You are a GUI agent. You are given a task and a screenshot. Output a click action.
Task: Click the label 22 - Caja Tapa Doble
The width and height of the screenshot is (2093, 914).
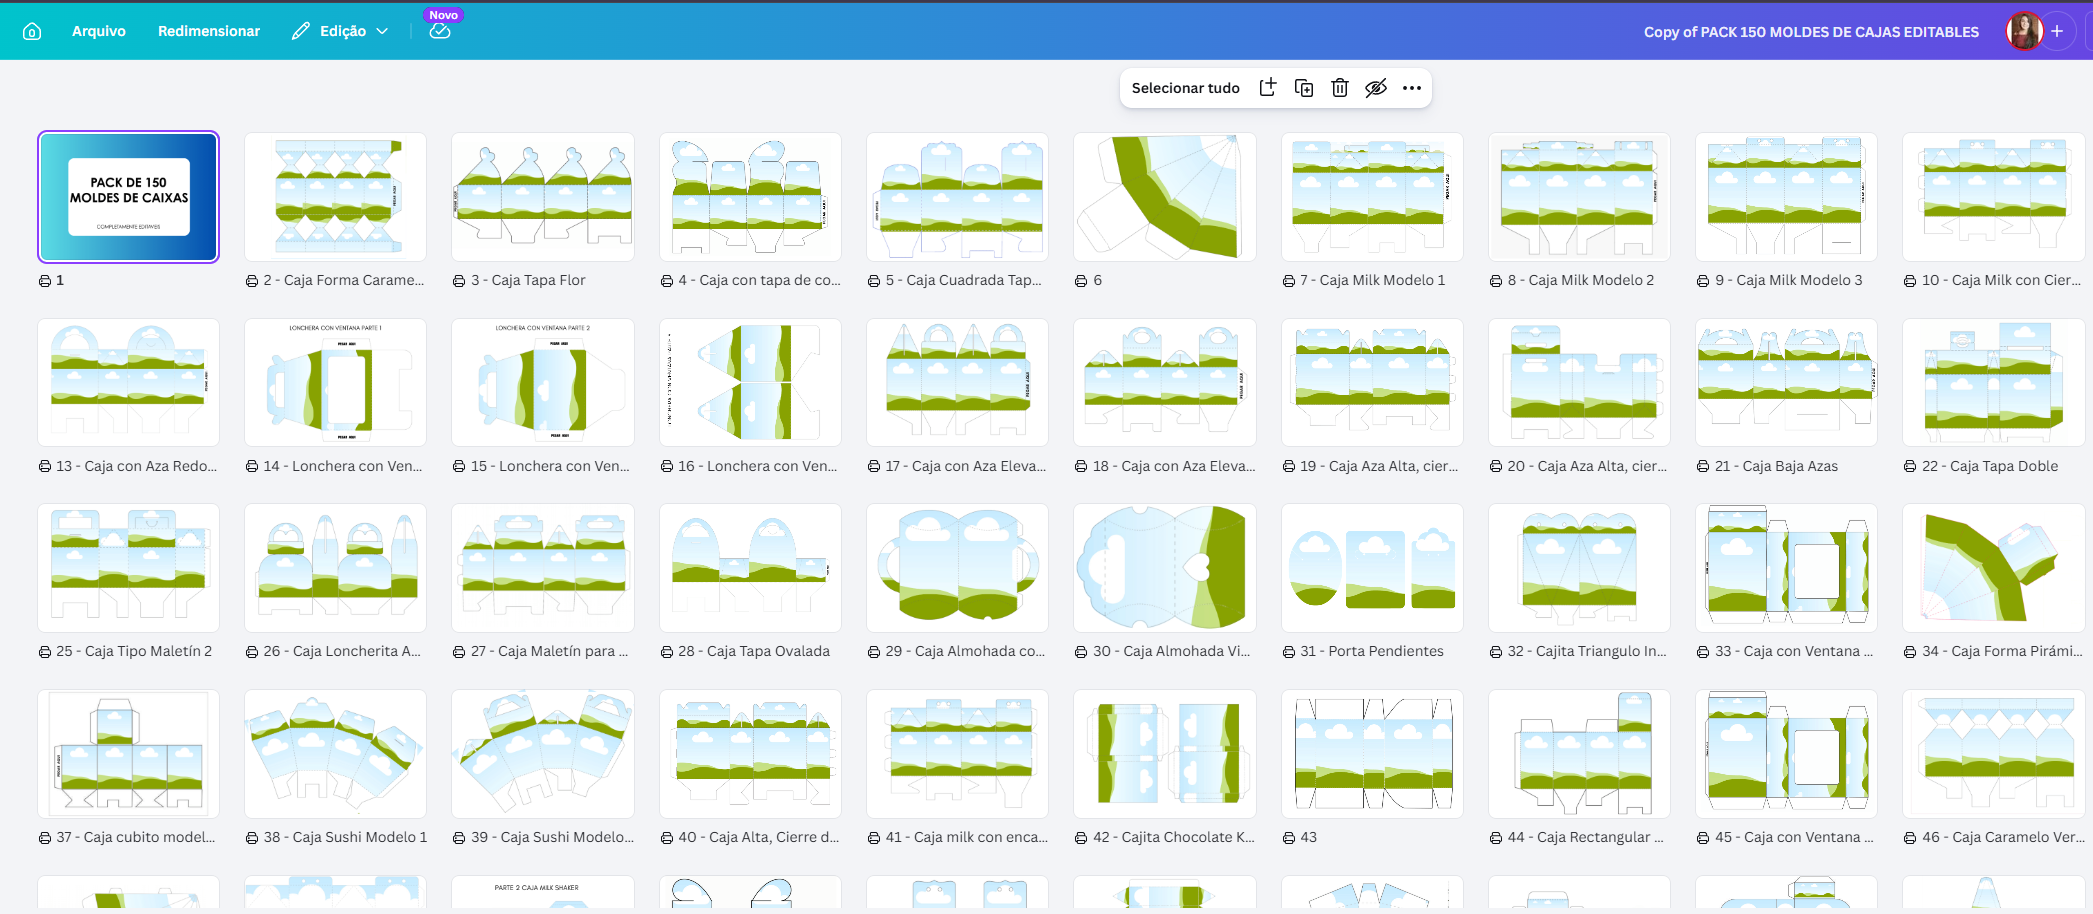coord(1990,466)
